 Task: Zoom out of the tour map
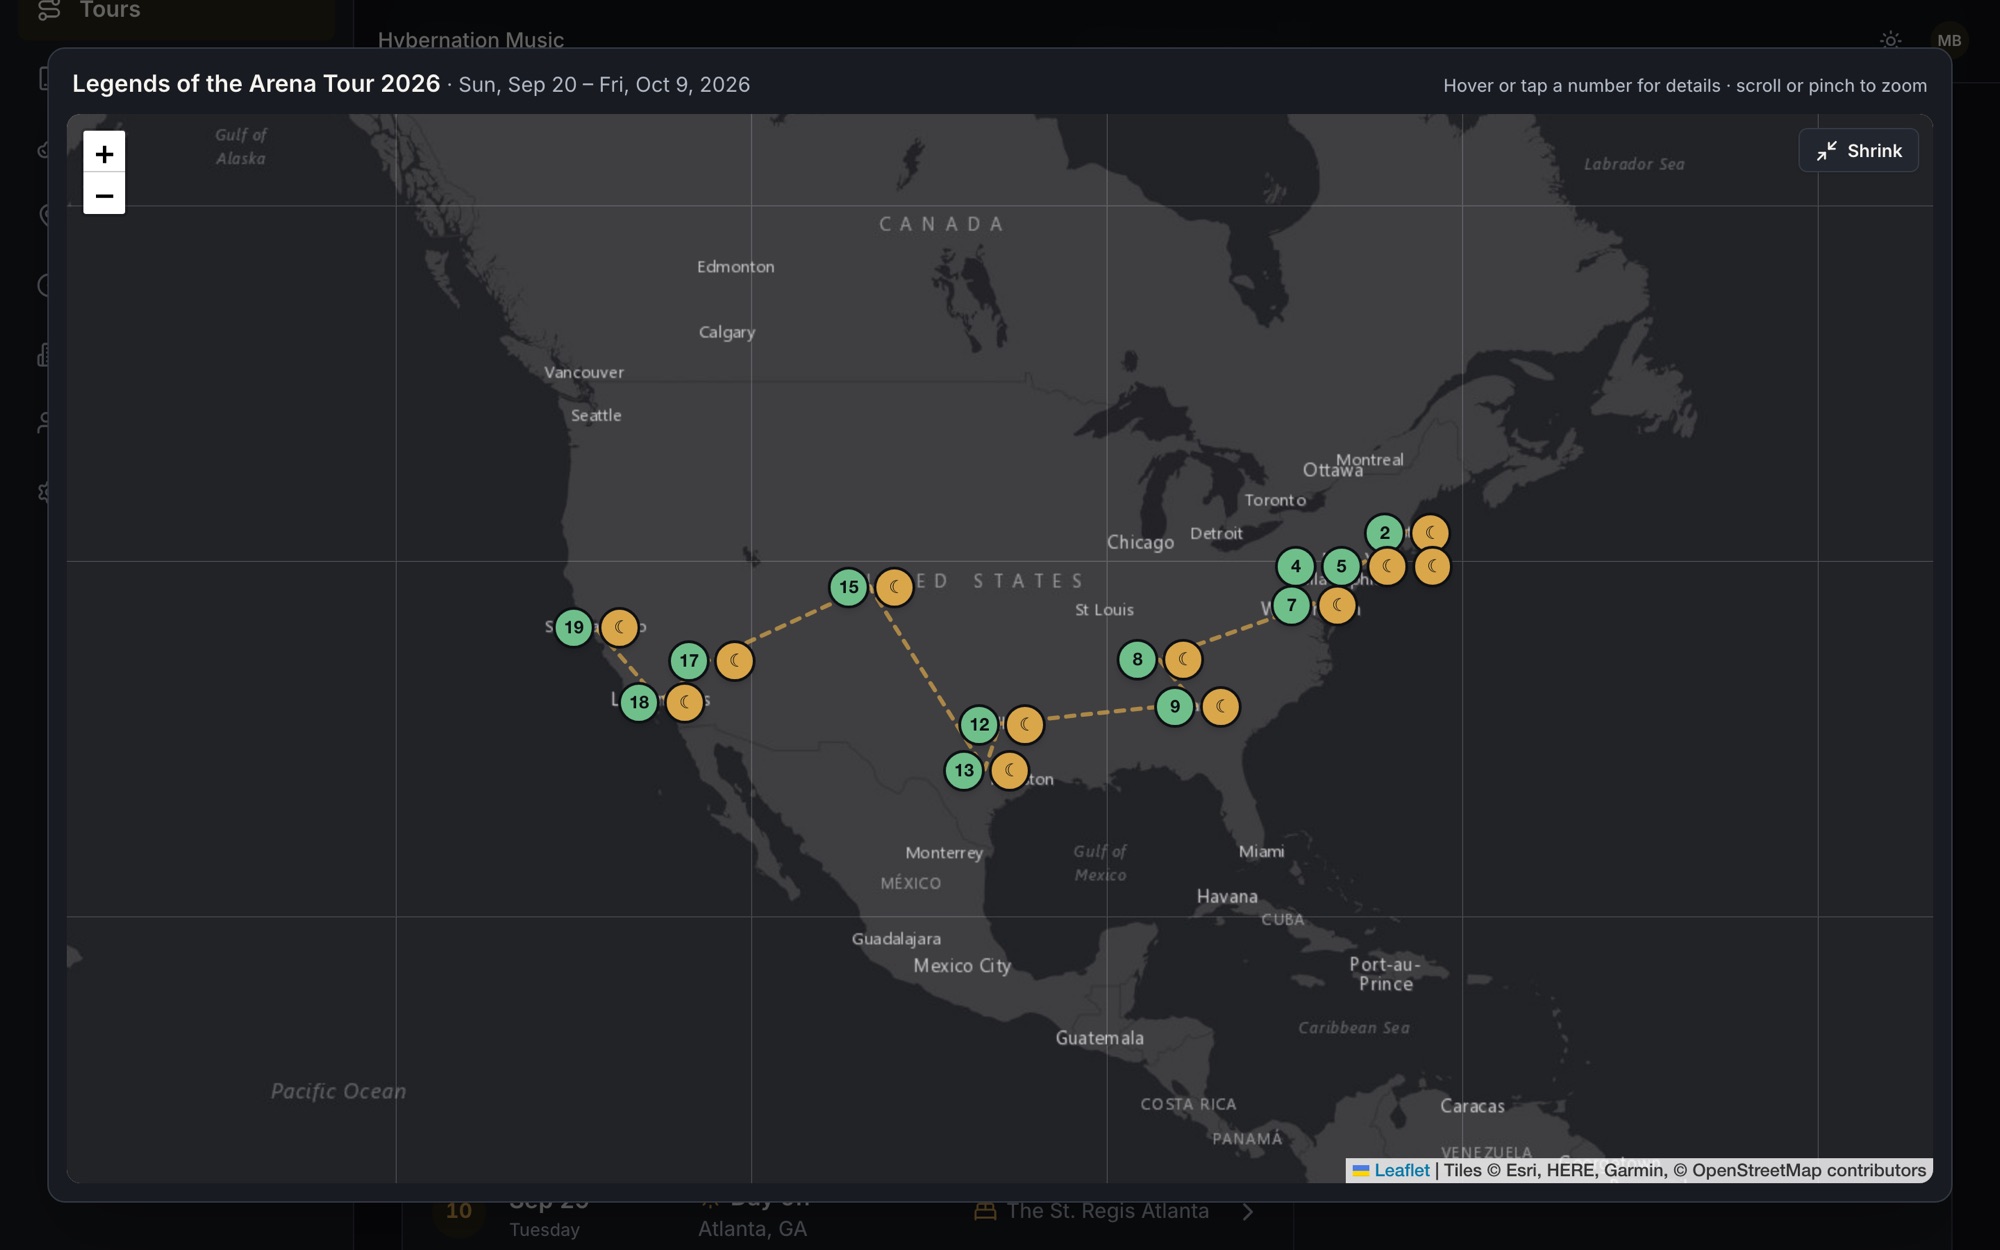coord(104,194)
